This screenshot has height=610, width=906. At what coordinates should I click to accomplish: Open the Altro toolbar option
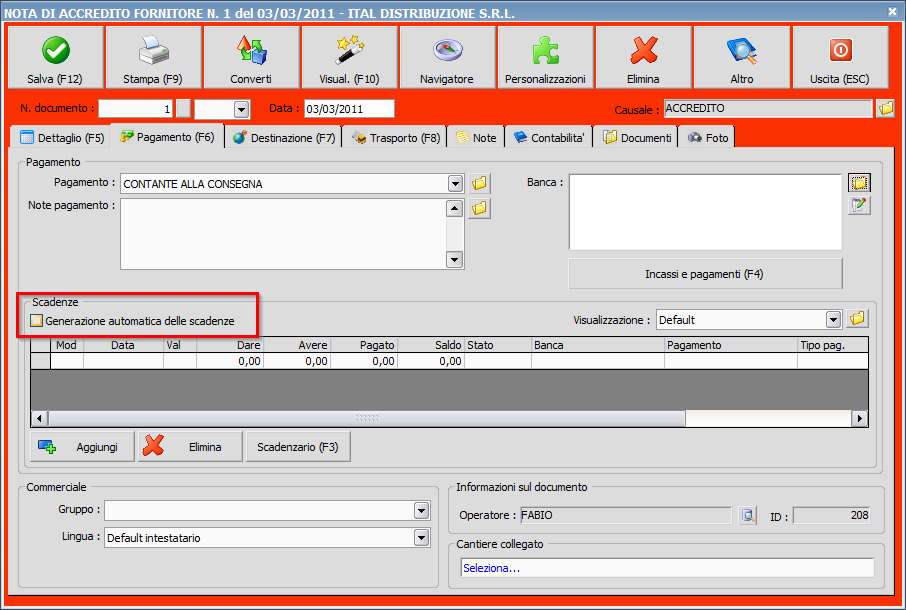(742, 57)
